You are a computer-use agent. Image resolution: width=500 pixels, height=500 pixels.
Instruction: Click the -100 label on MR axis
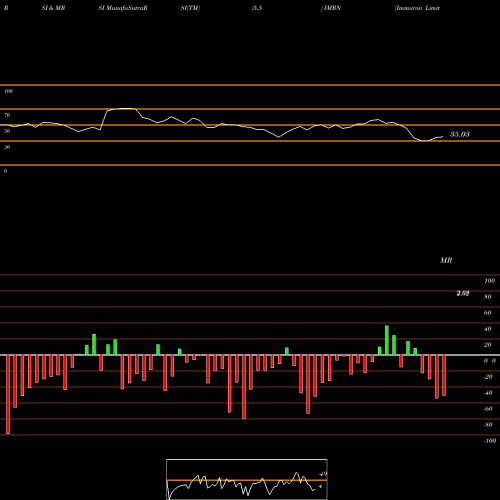click(x=489, y=441)
